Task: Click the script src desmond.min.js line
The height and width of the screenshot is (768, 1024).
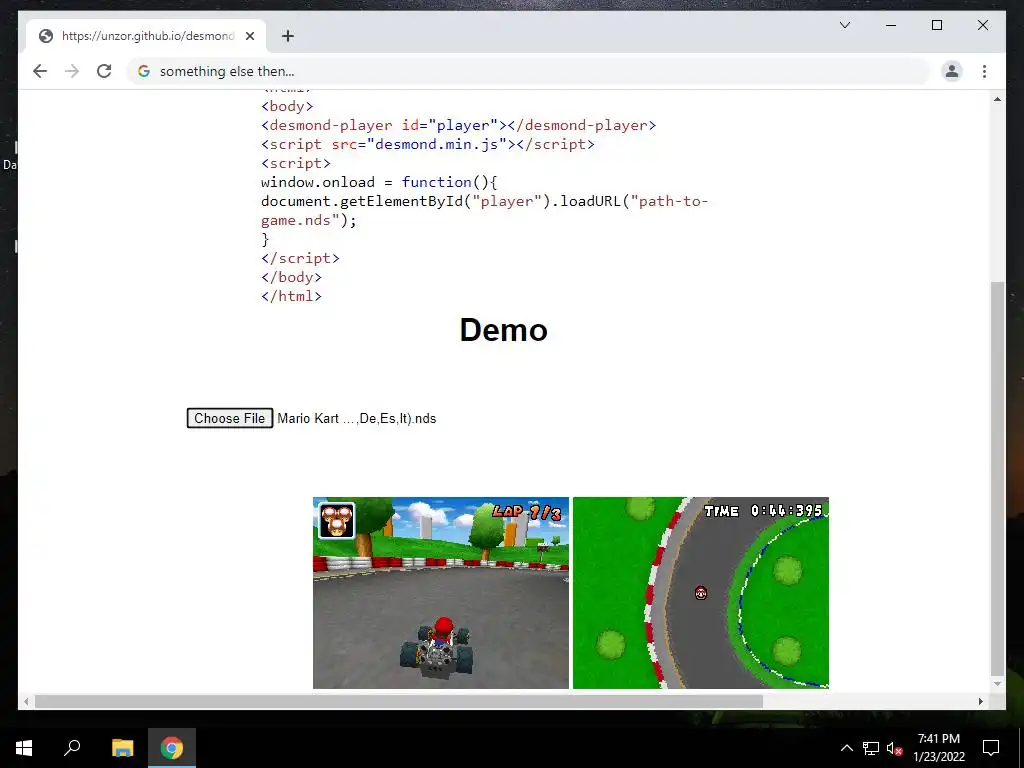Action: (428, 144)
